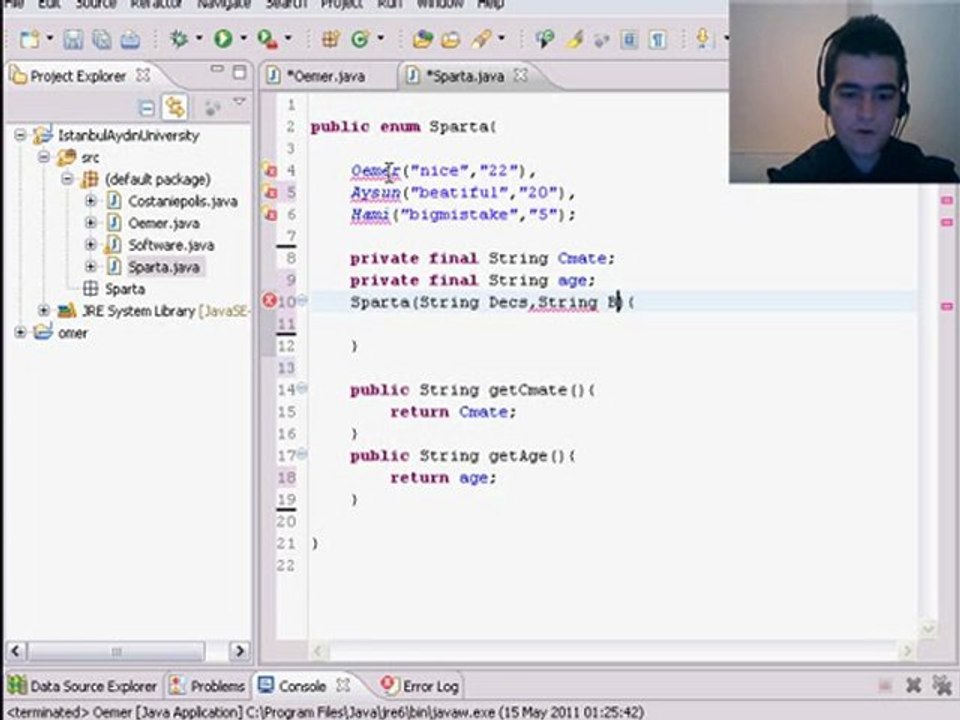
Task: Select the Sparta enum item in tree
Action: [125, 288]
